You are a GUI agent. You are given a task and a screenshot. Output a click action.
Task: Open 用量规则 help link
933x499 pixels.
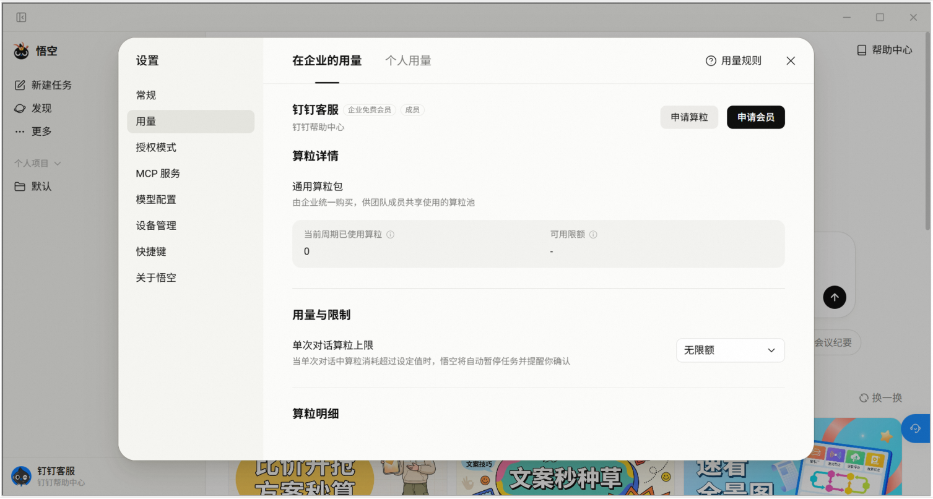pos(733,61)
